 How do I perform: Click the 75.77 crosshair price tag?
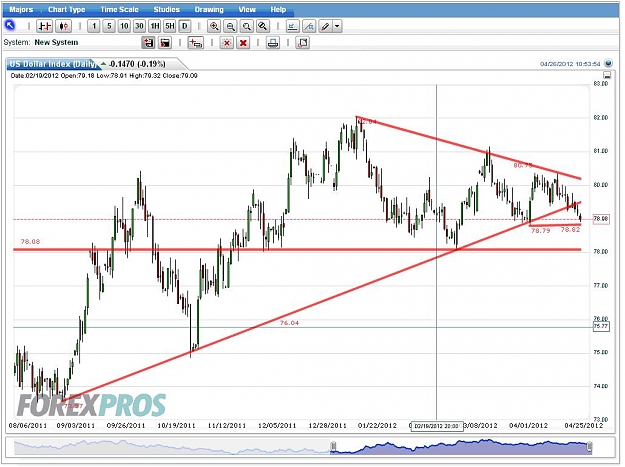601,326
